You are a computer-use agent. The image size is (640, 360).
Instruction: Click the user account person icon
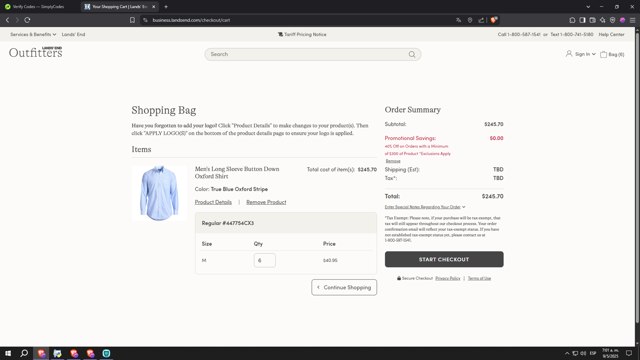(569, 54)
